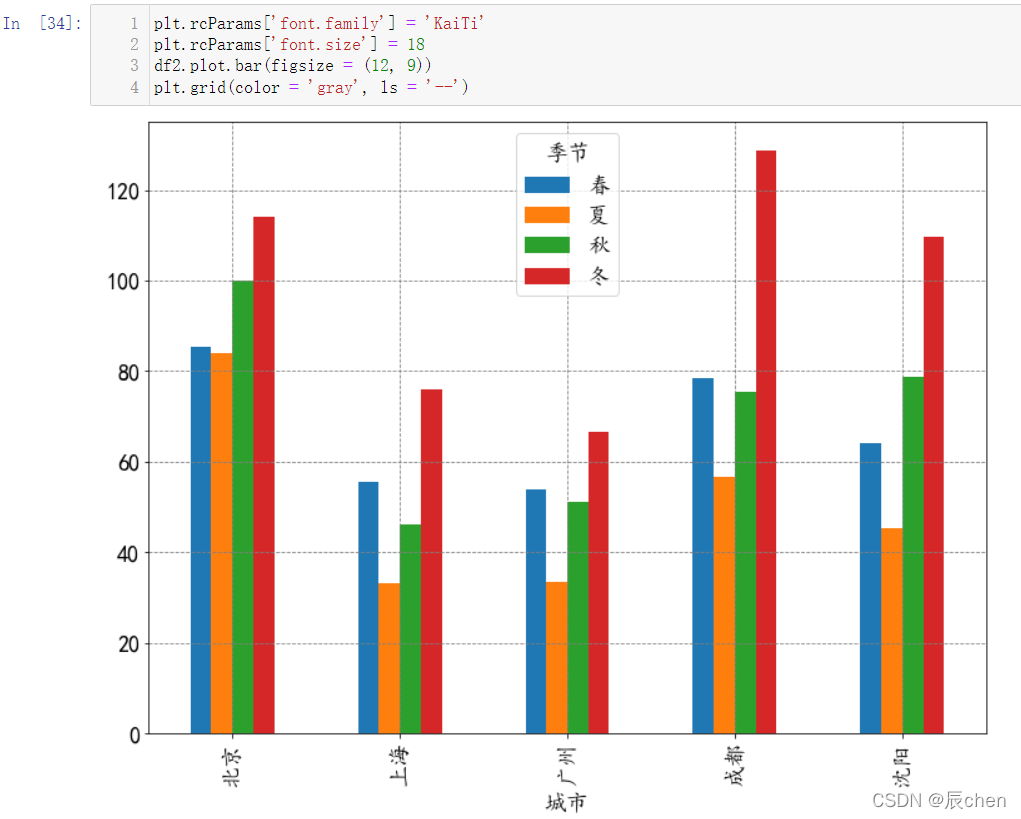Click the x-axis title 城市
This screenshot has height=819, width=1021.
click(x=566, y=803)
